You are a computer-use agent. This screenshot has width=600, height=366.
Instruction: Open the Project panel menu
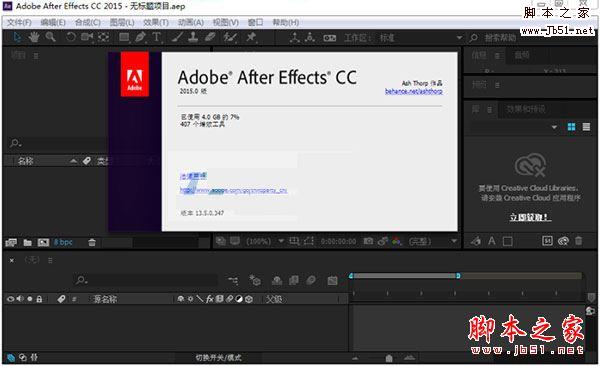[36, 56]
